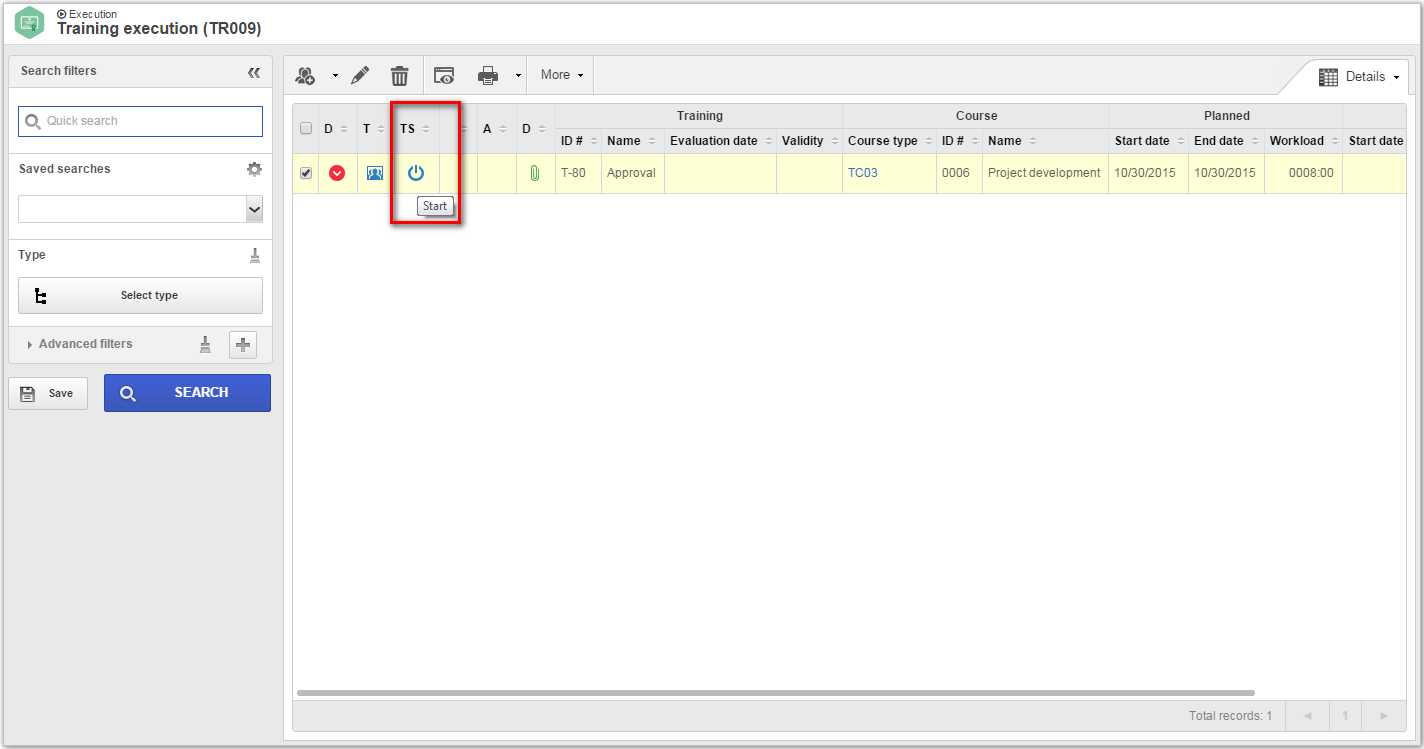Sort by the Workload column header
This screenshot has height=749, width=1424.
pyautogui.click(x=1303, y=141)
